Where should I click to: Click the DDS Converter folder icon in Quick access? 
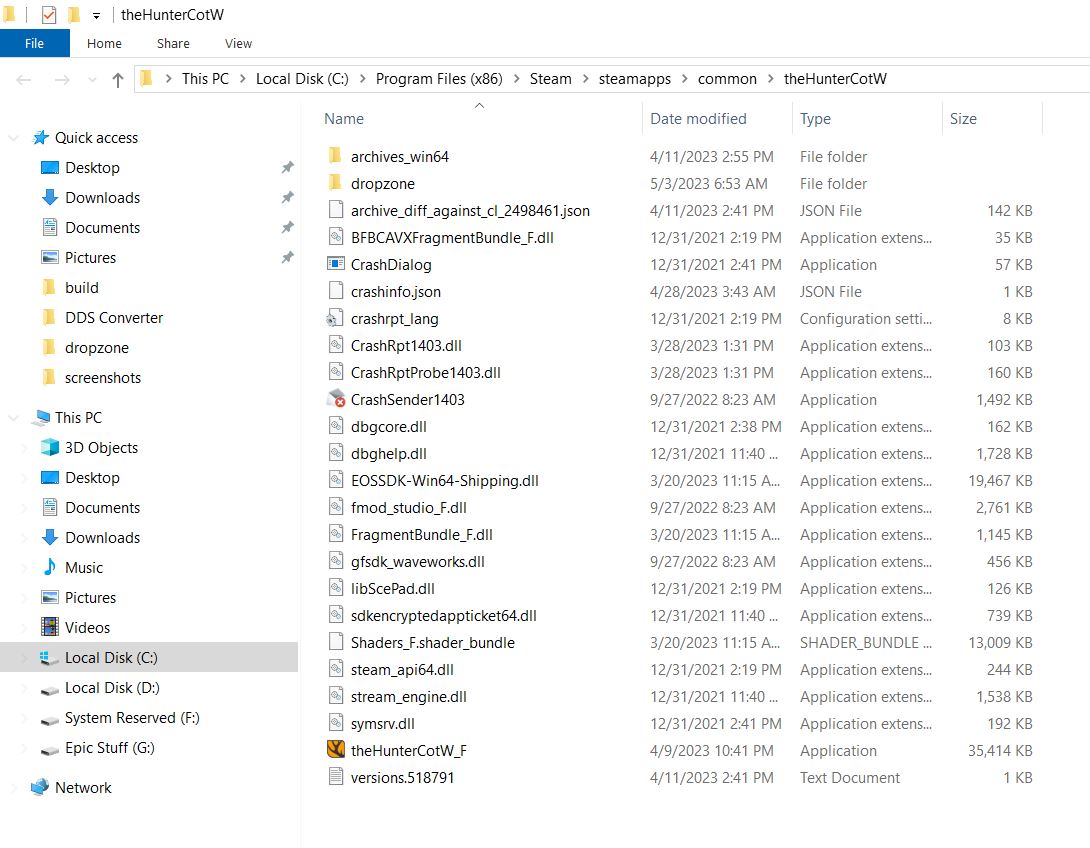[49, 317]
